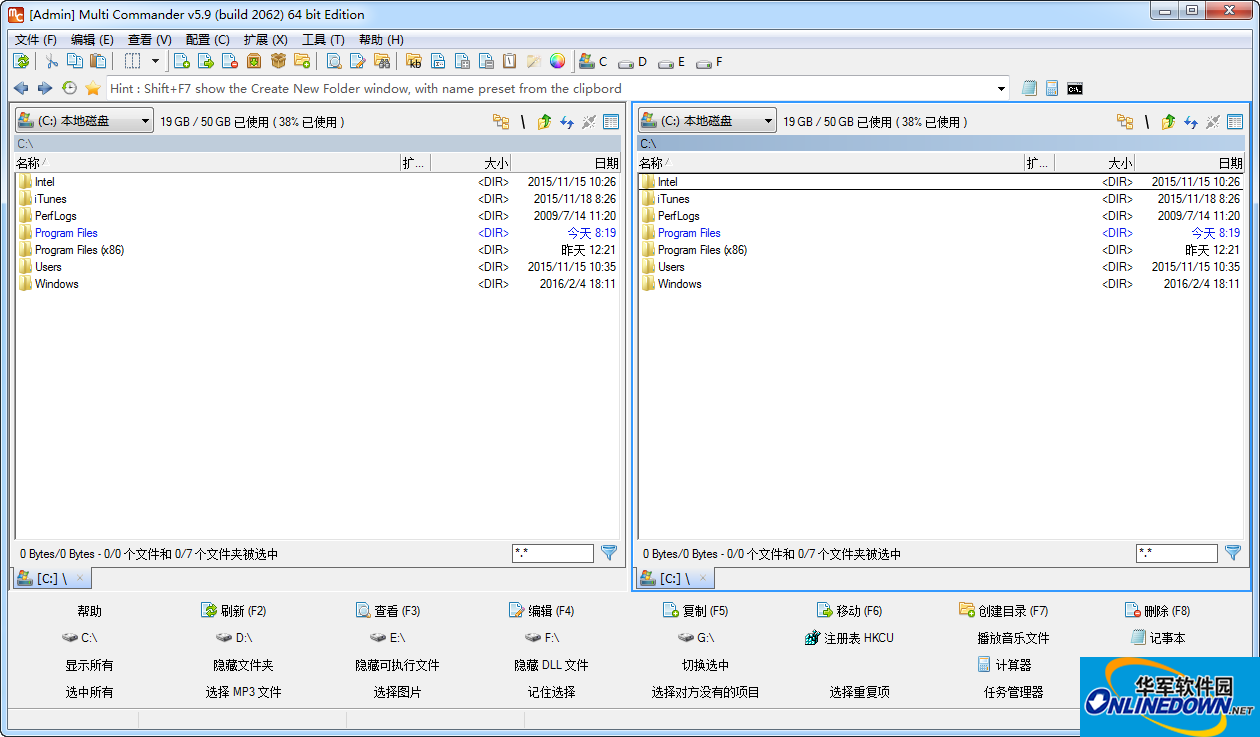
Task: Click the 注册表 HKCU button
Action: (x=849, y=638)
